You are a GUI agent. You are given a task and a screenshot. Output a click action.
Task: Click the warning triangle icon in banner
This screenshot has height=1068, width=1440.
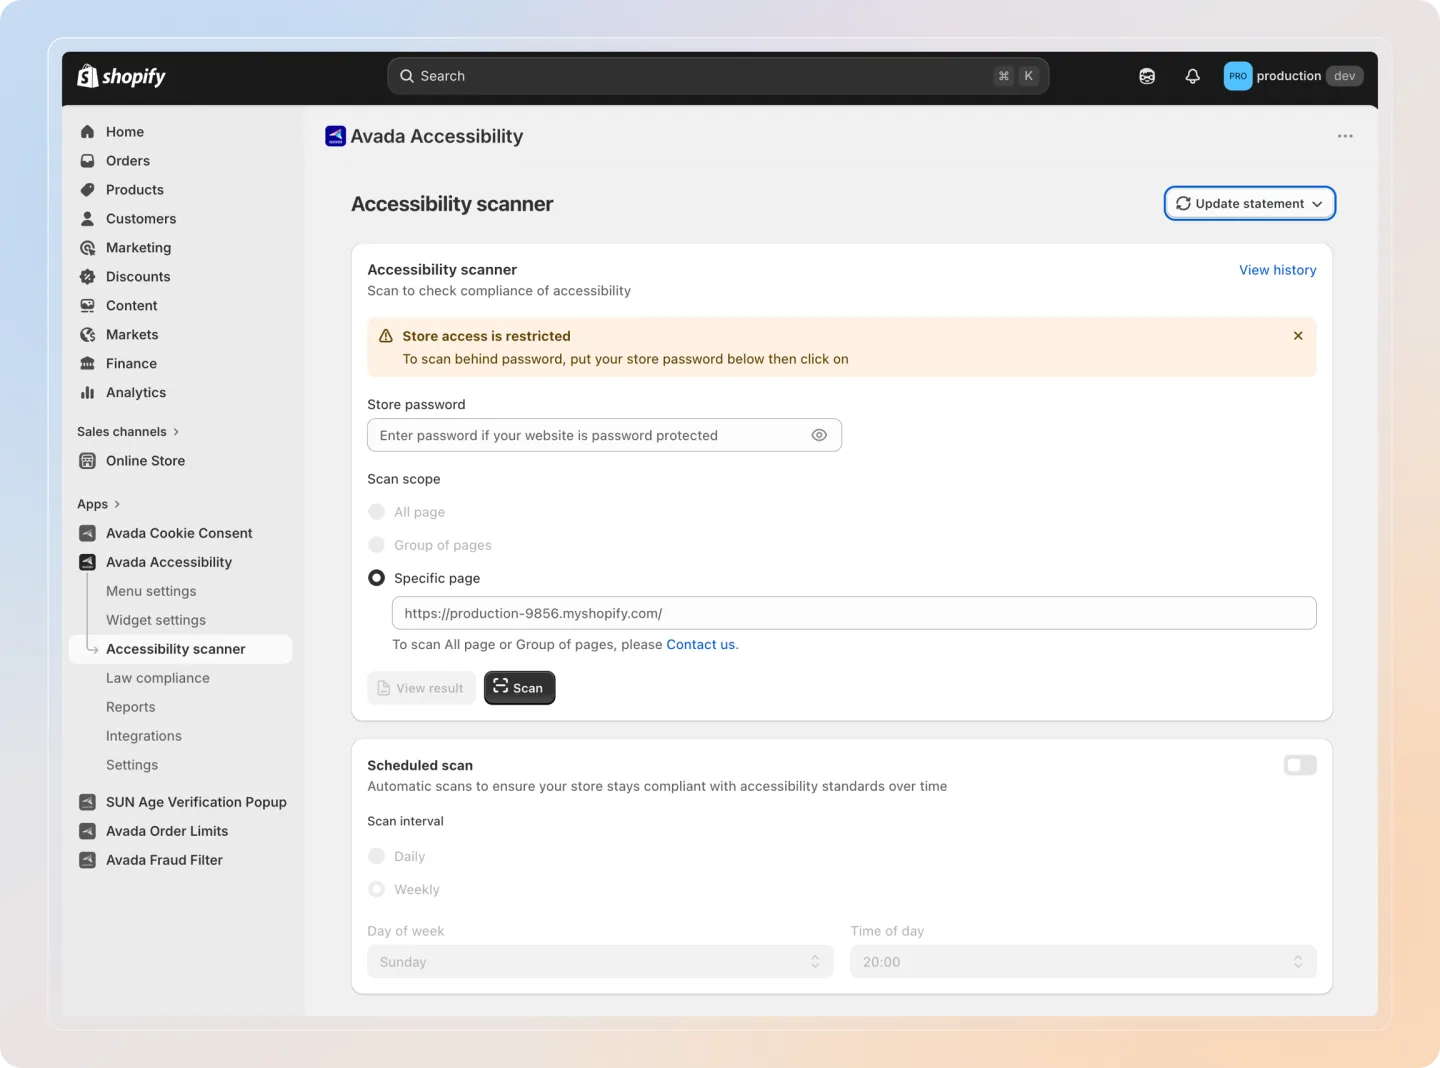point(386,336)
